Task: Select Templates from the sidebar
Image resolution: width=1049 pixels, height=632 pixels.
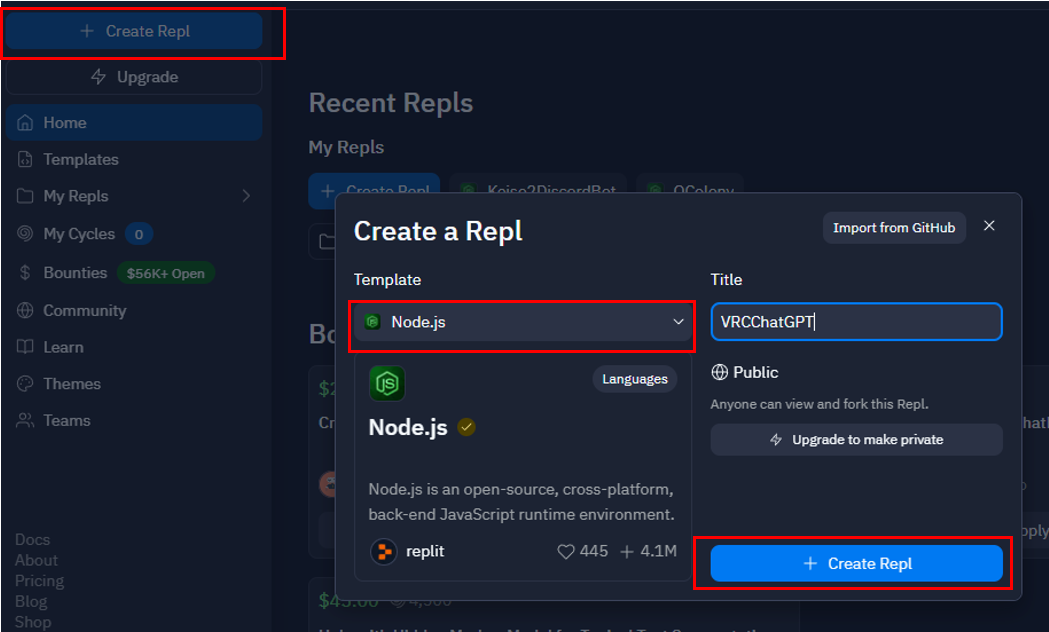Action: click(79, 159)
